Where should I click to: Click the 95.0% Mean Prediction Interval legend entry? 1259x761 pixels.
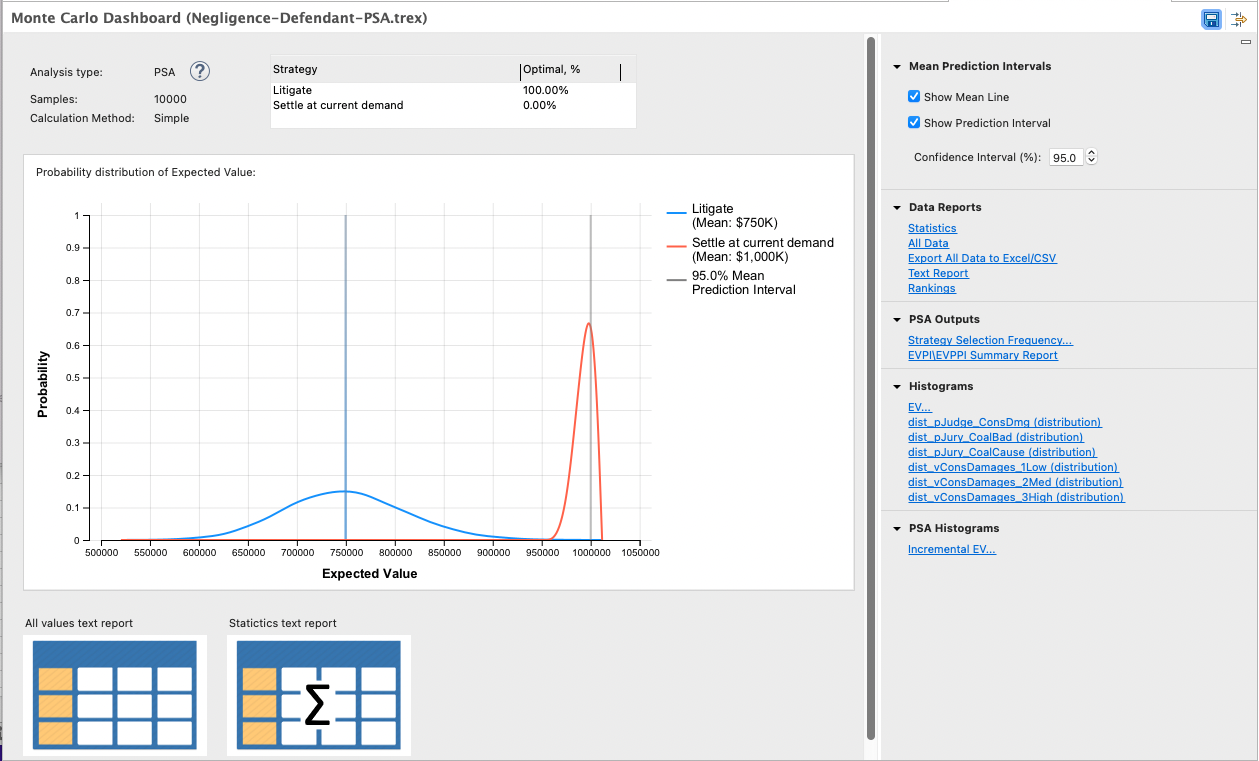pos(731,282)
